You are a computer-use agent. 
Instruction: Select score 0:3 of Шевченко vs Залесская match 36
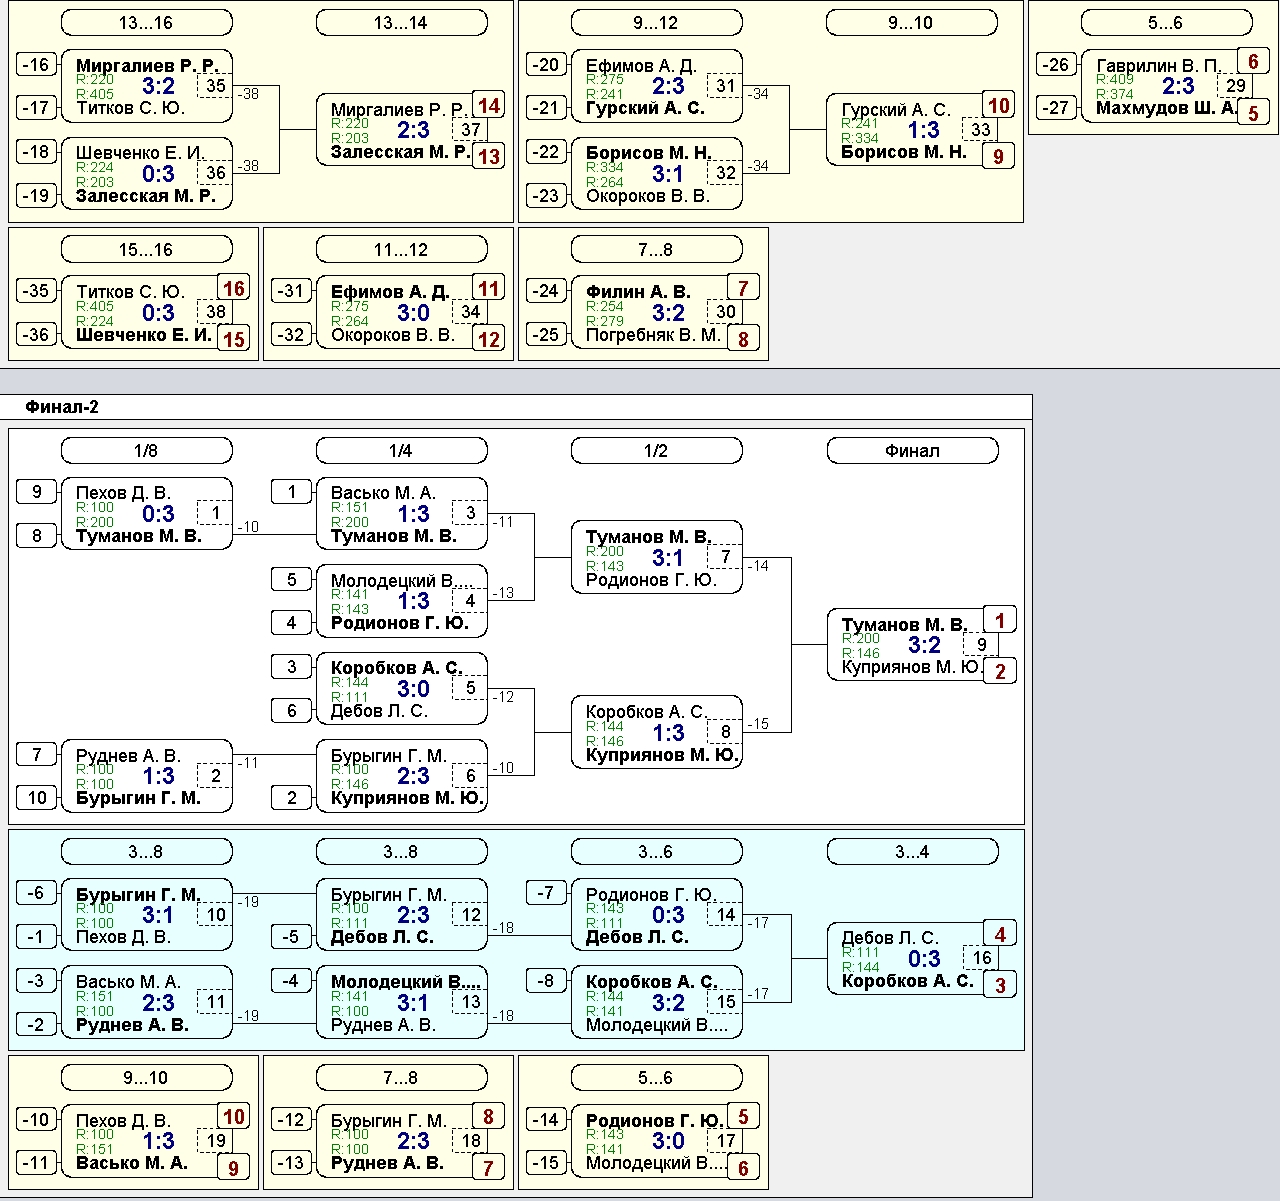coord(158,174)
